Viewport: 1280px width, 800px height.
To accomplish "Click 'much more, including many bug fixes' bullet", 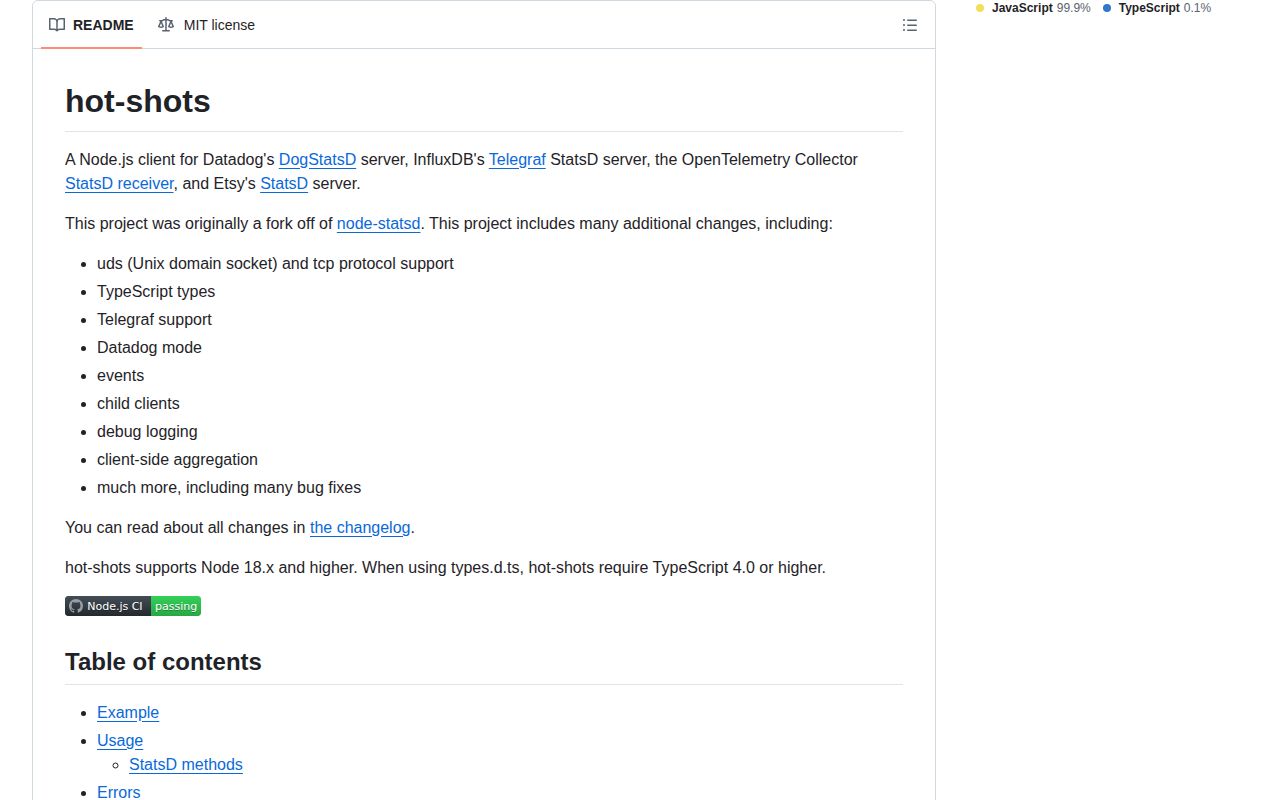I will [229, 487].
